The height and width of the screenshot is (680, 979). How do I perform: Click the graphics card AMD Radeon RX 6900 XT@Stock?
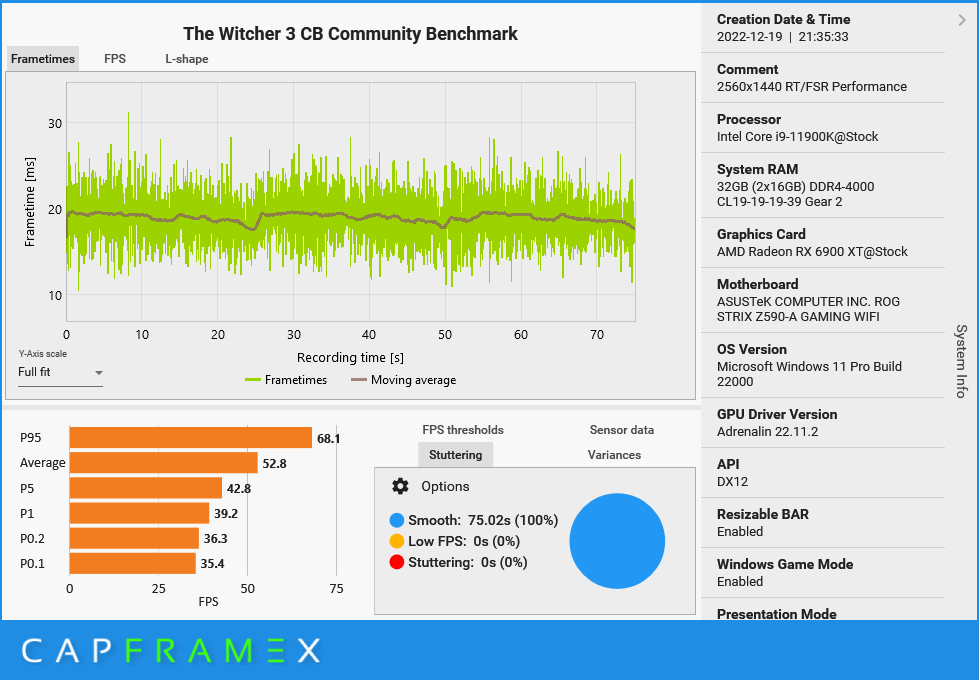[812, 252]
